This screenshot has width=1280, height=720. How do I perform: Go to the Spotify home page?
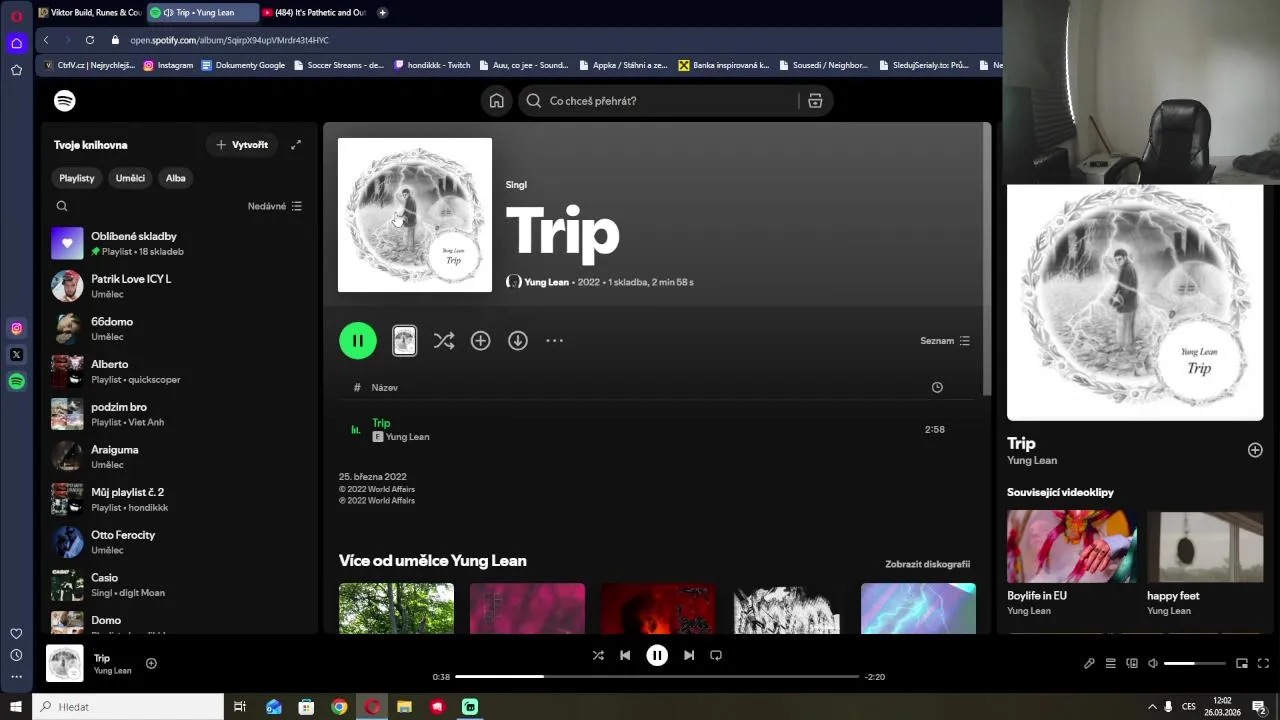[x=496, y=101]
